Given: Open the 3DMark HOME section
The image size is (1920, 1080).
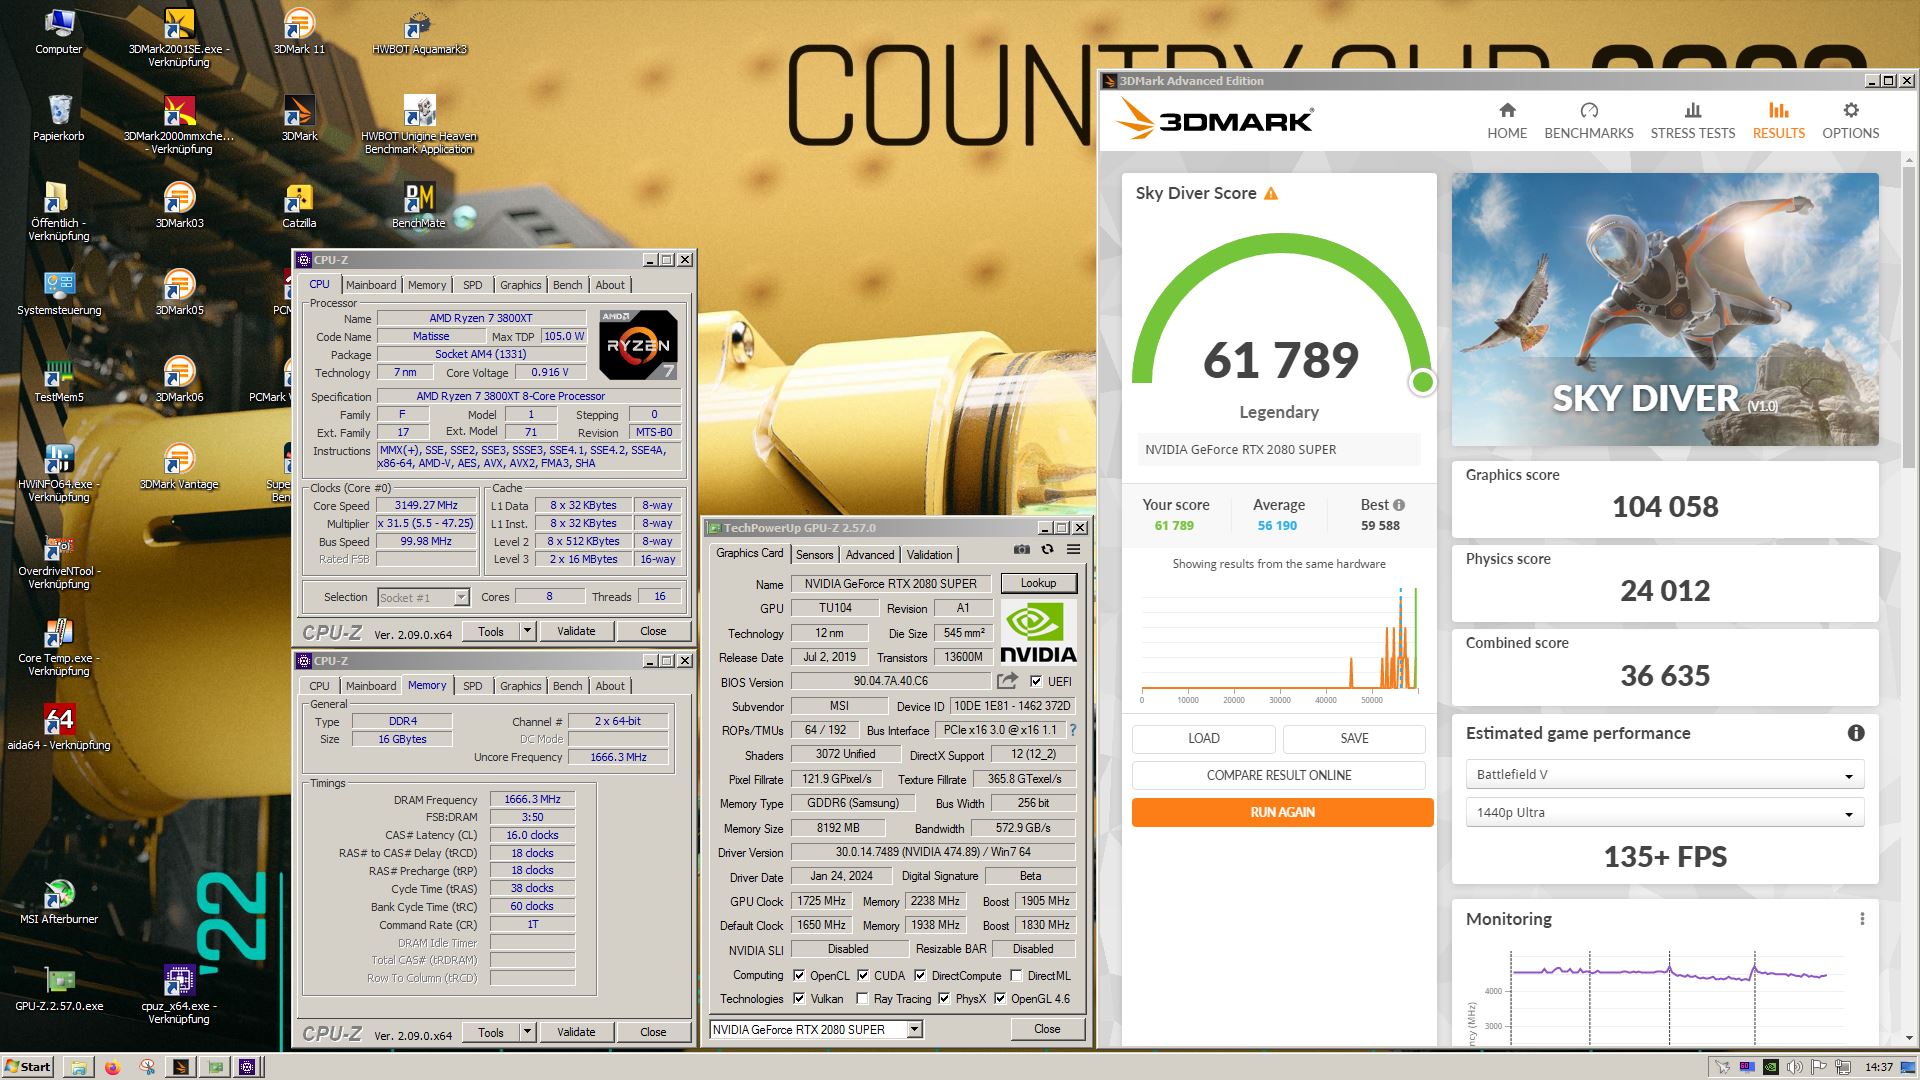Looking at the screenshot, I should pyautogui.click(x=1507, y=120).
